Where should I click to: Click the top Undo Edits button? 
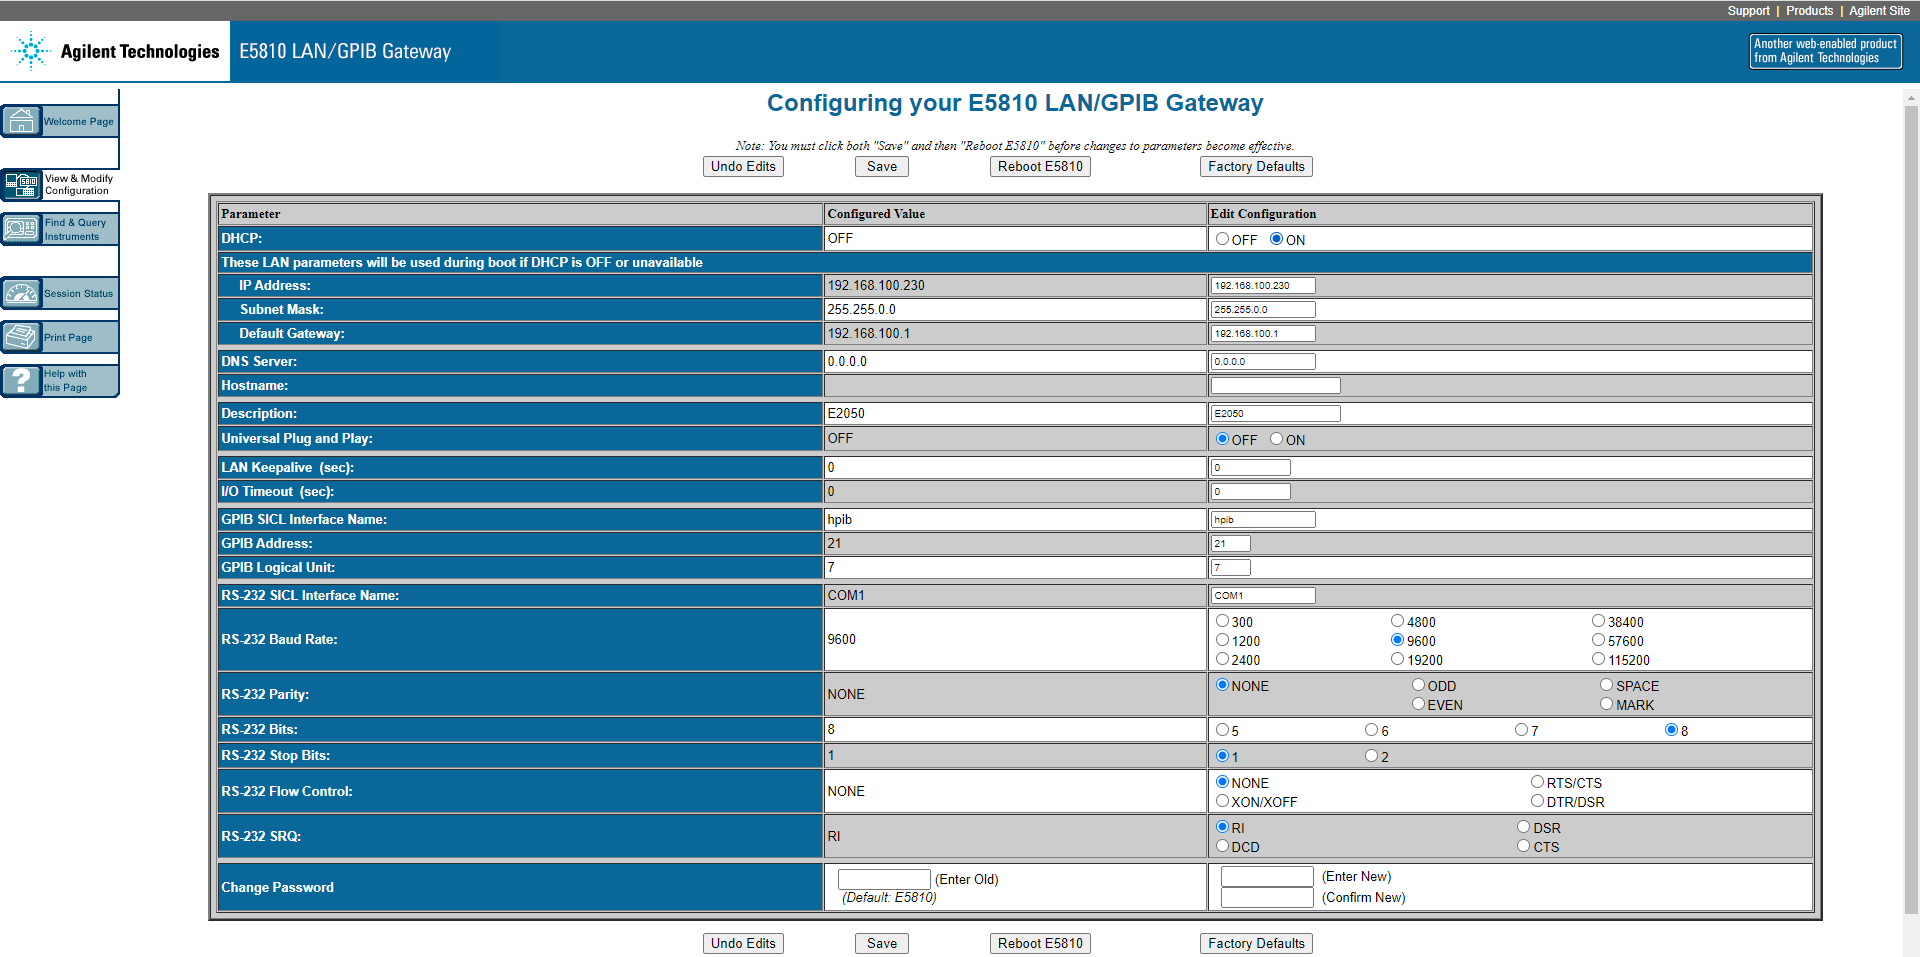[x=743, y=167]
